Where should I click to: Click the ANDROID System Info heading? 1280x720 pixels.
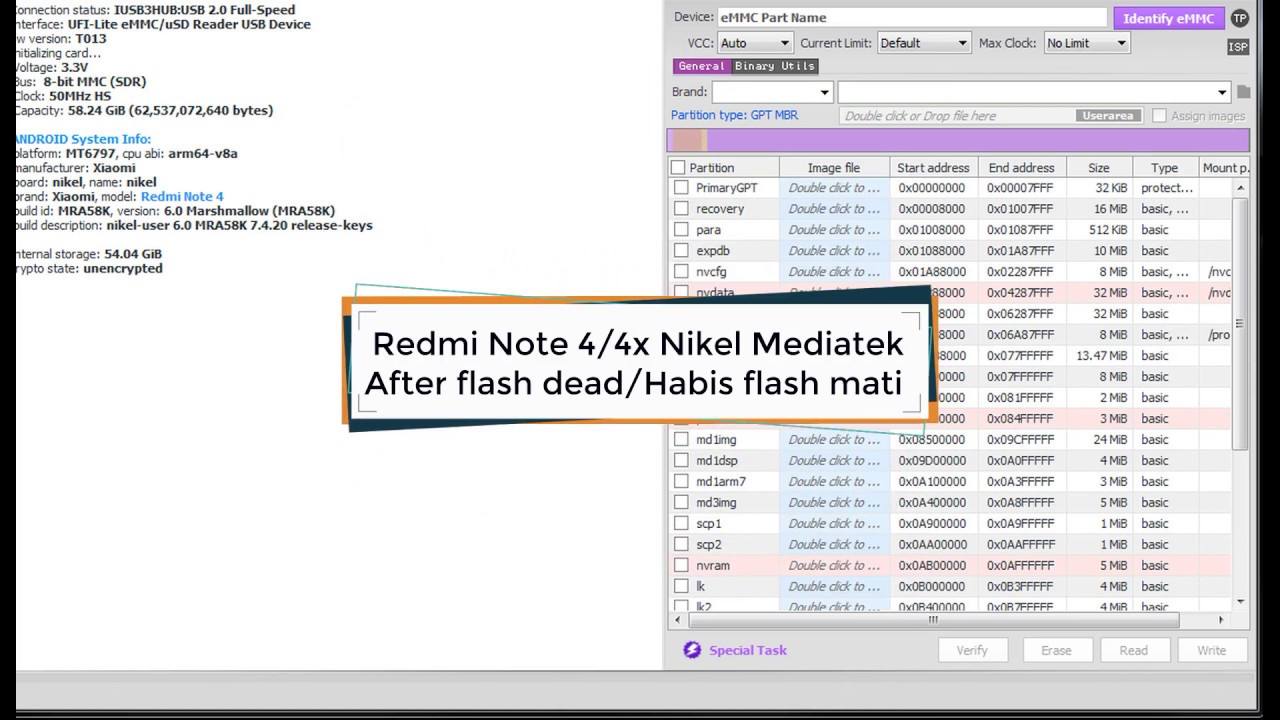(82, 139)
